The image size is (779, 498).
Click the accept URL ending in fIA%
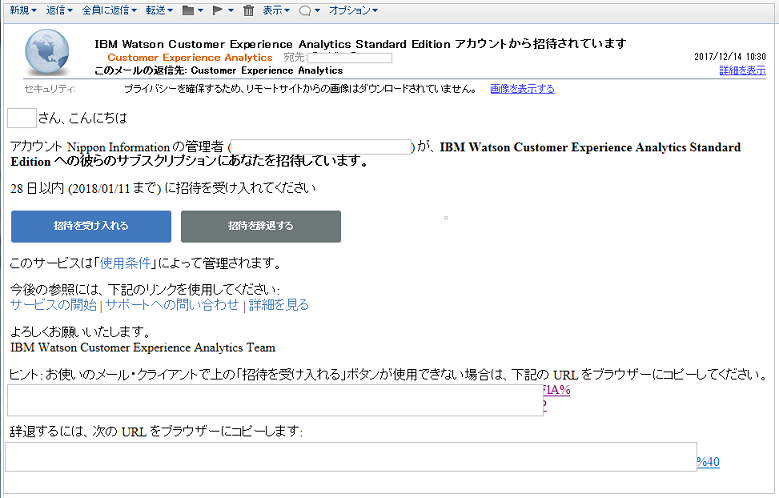[556, 390]
